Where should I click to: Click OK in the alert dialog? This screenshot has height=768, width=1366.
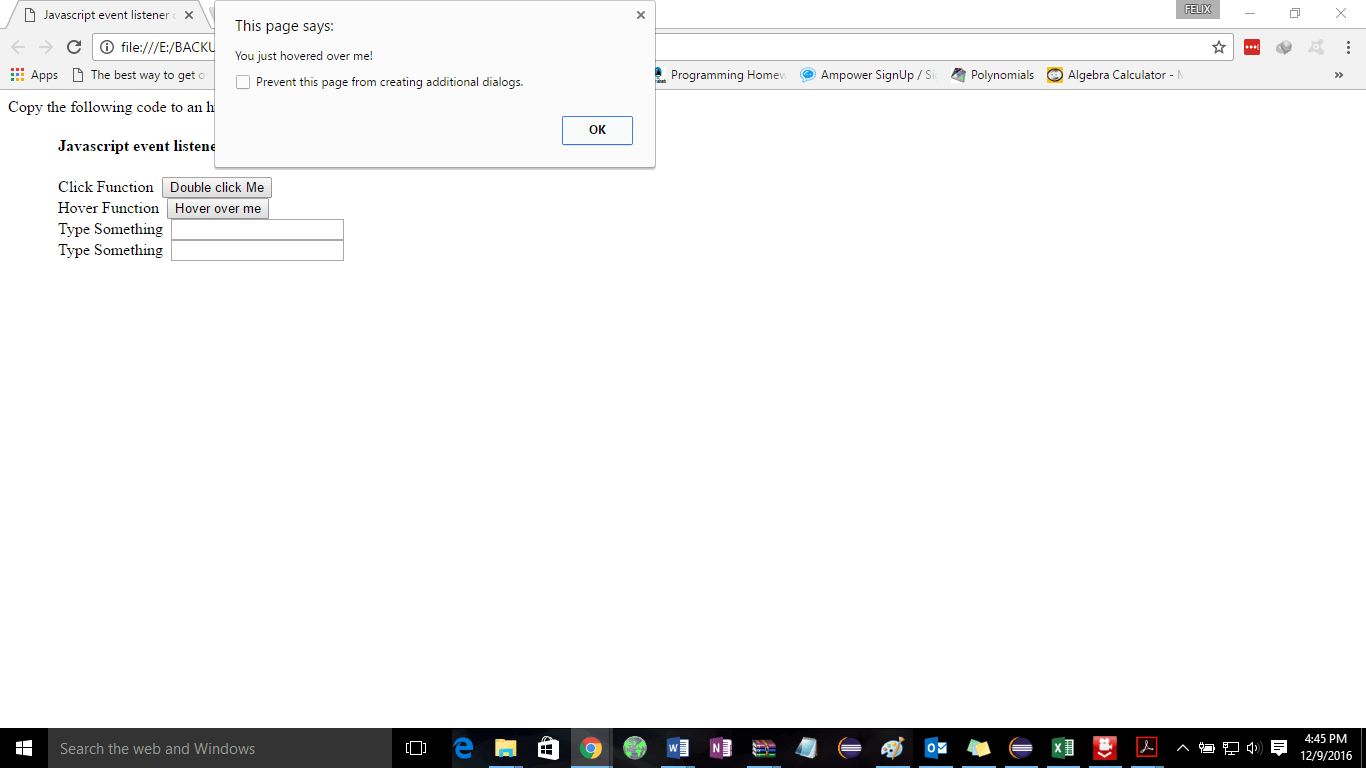597,130
